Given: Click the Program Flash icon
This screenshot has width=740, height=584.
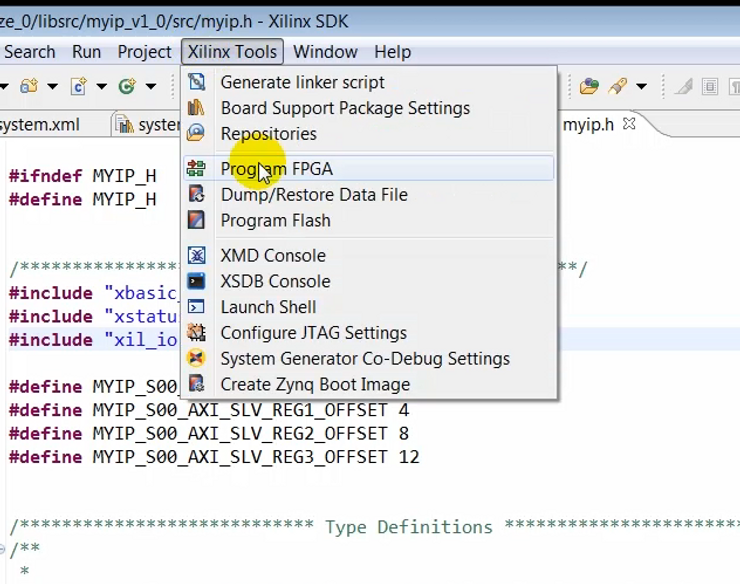Looking at the screenshot, I should (196, 220).
